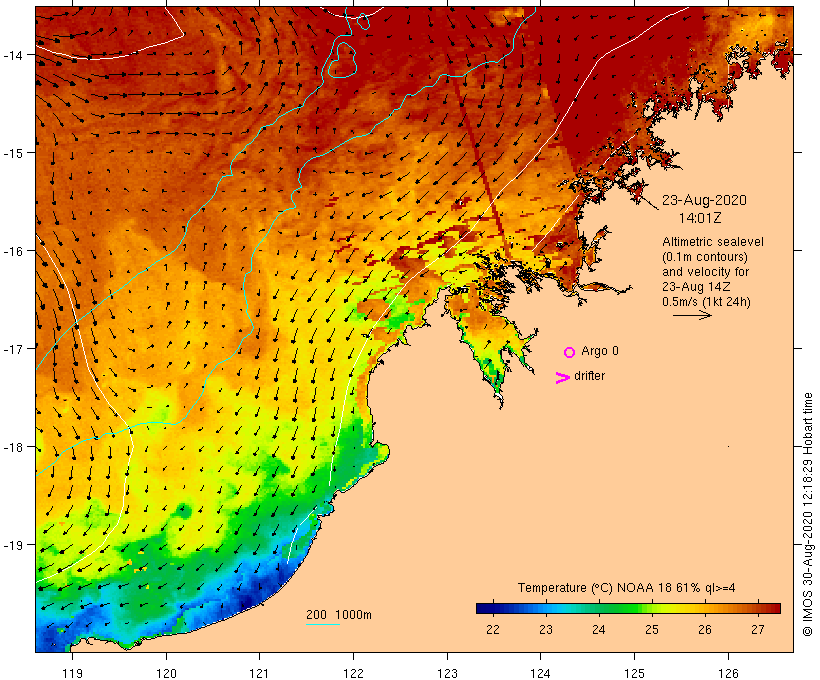Click the colorbar tick label 22
This screenshot has width=820, height=680.
(x=493, y=629)
